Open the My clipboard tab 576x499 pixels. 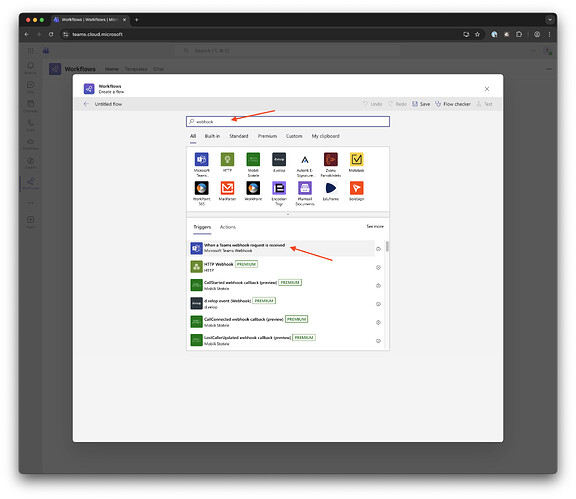[x=325, y=136]
